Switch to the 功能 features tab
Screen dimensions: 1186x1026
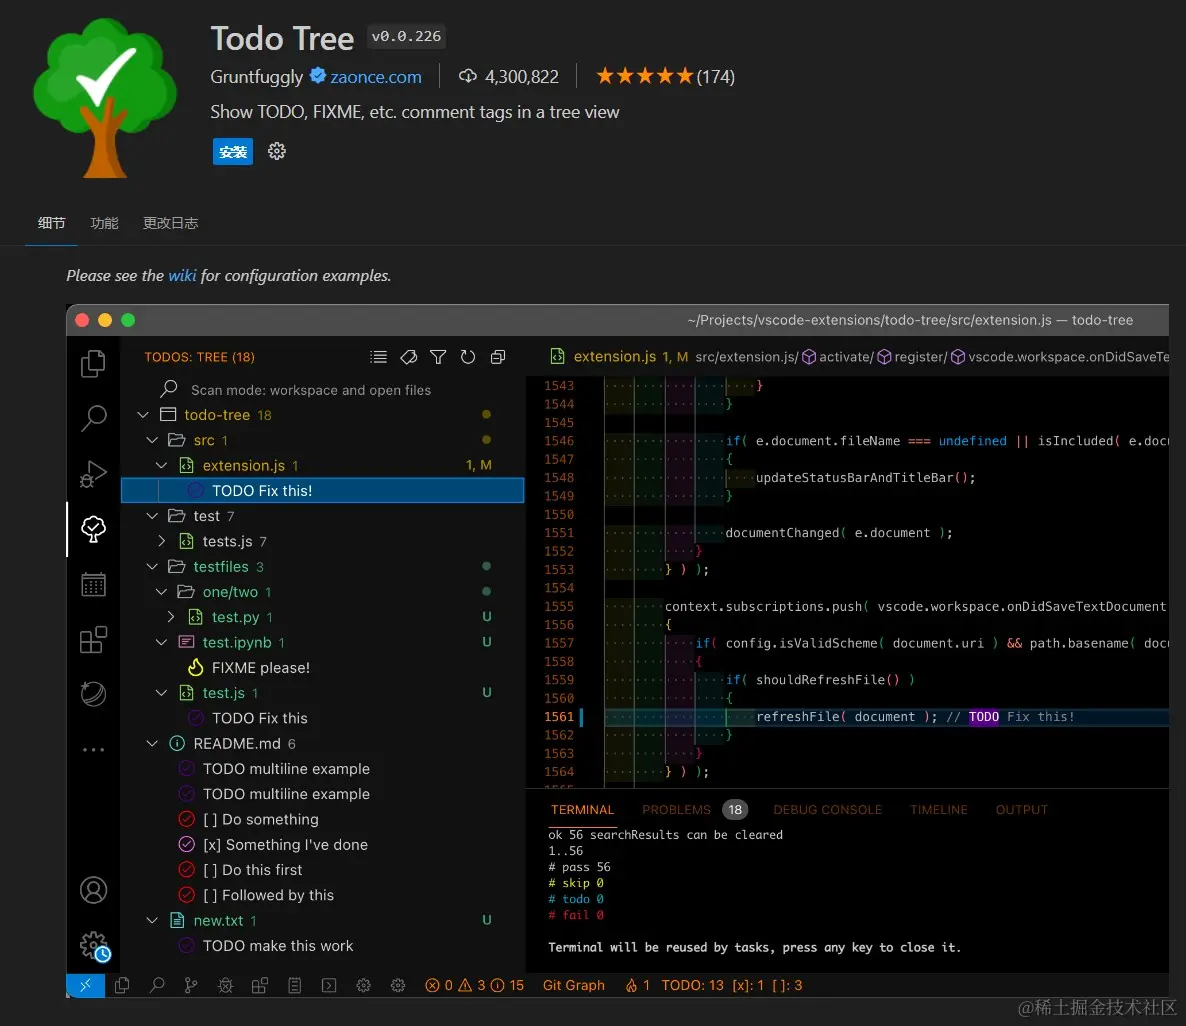(x=104, y=223)
